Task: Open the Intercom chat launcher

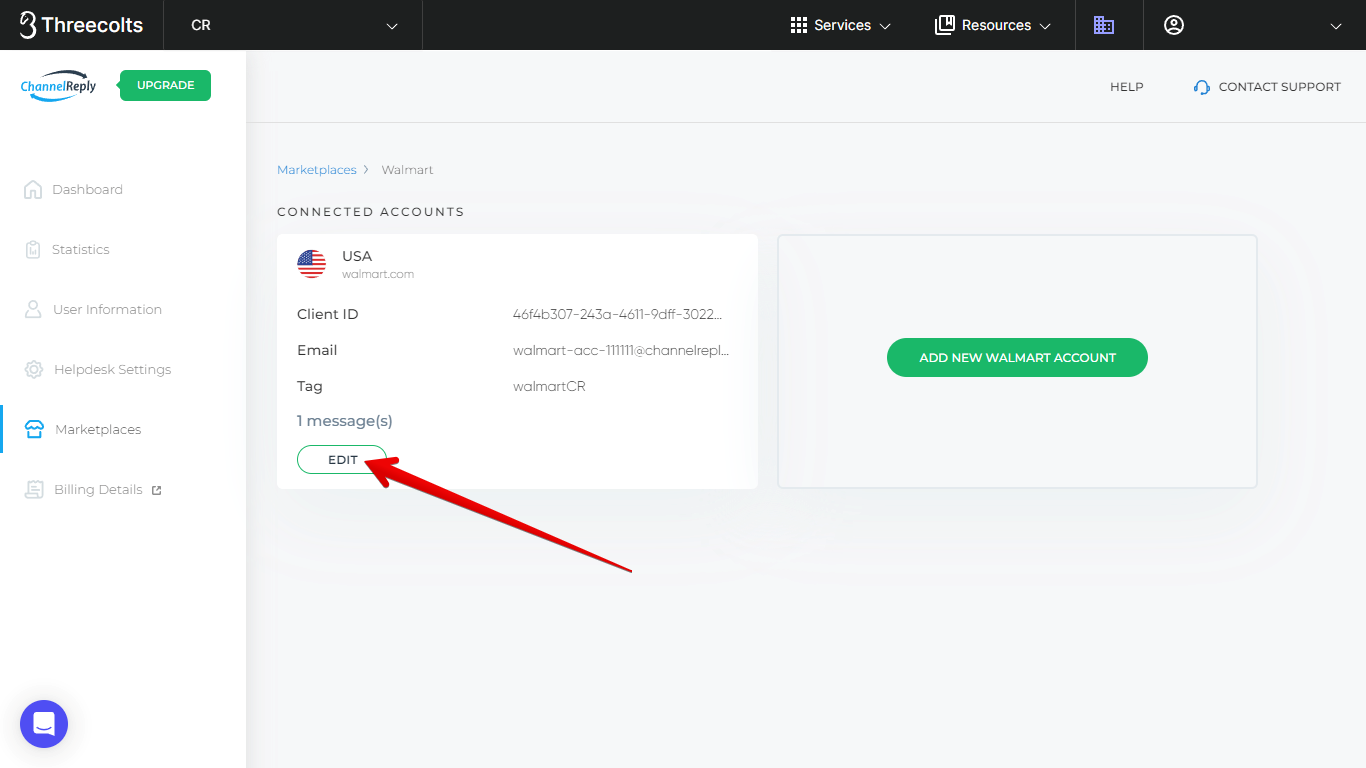Action: (44, 724)
